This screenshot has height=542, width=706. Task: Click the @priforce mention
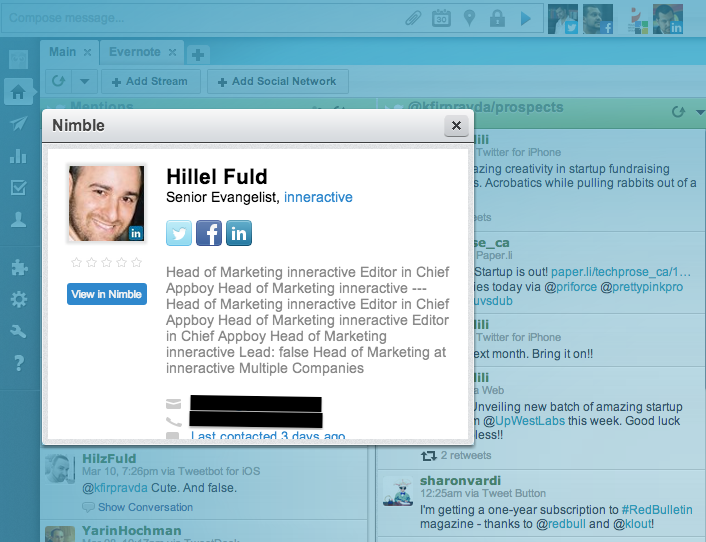click(570, 287)
